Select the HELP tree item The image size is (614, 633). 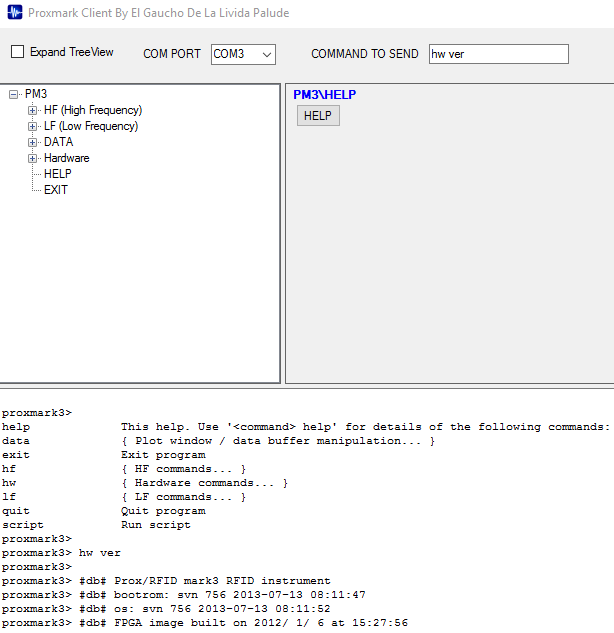tap(58, 174)
